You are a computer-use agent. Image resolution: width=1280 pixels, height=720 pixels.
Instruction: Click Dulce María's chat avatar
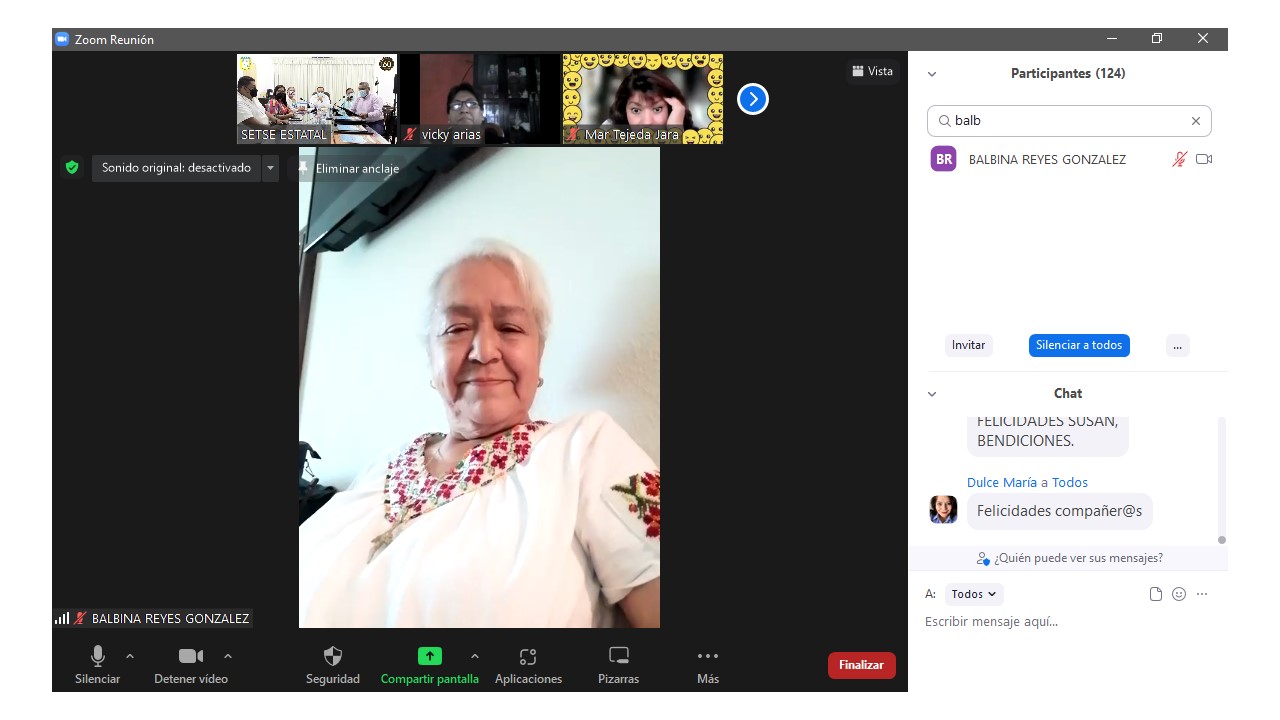click(x=943, y=509)
